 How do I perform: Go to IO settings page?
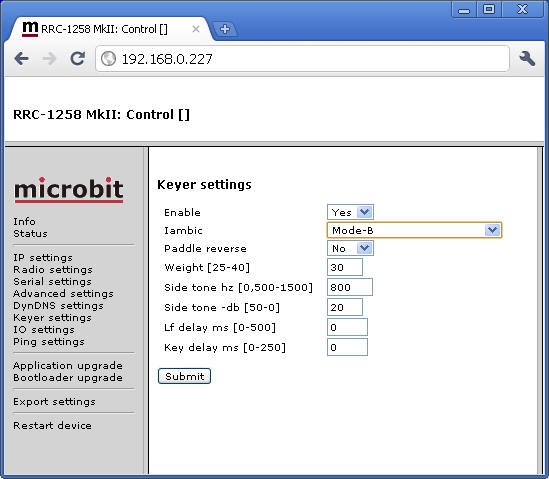44,330
